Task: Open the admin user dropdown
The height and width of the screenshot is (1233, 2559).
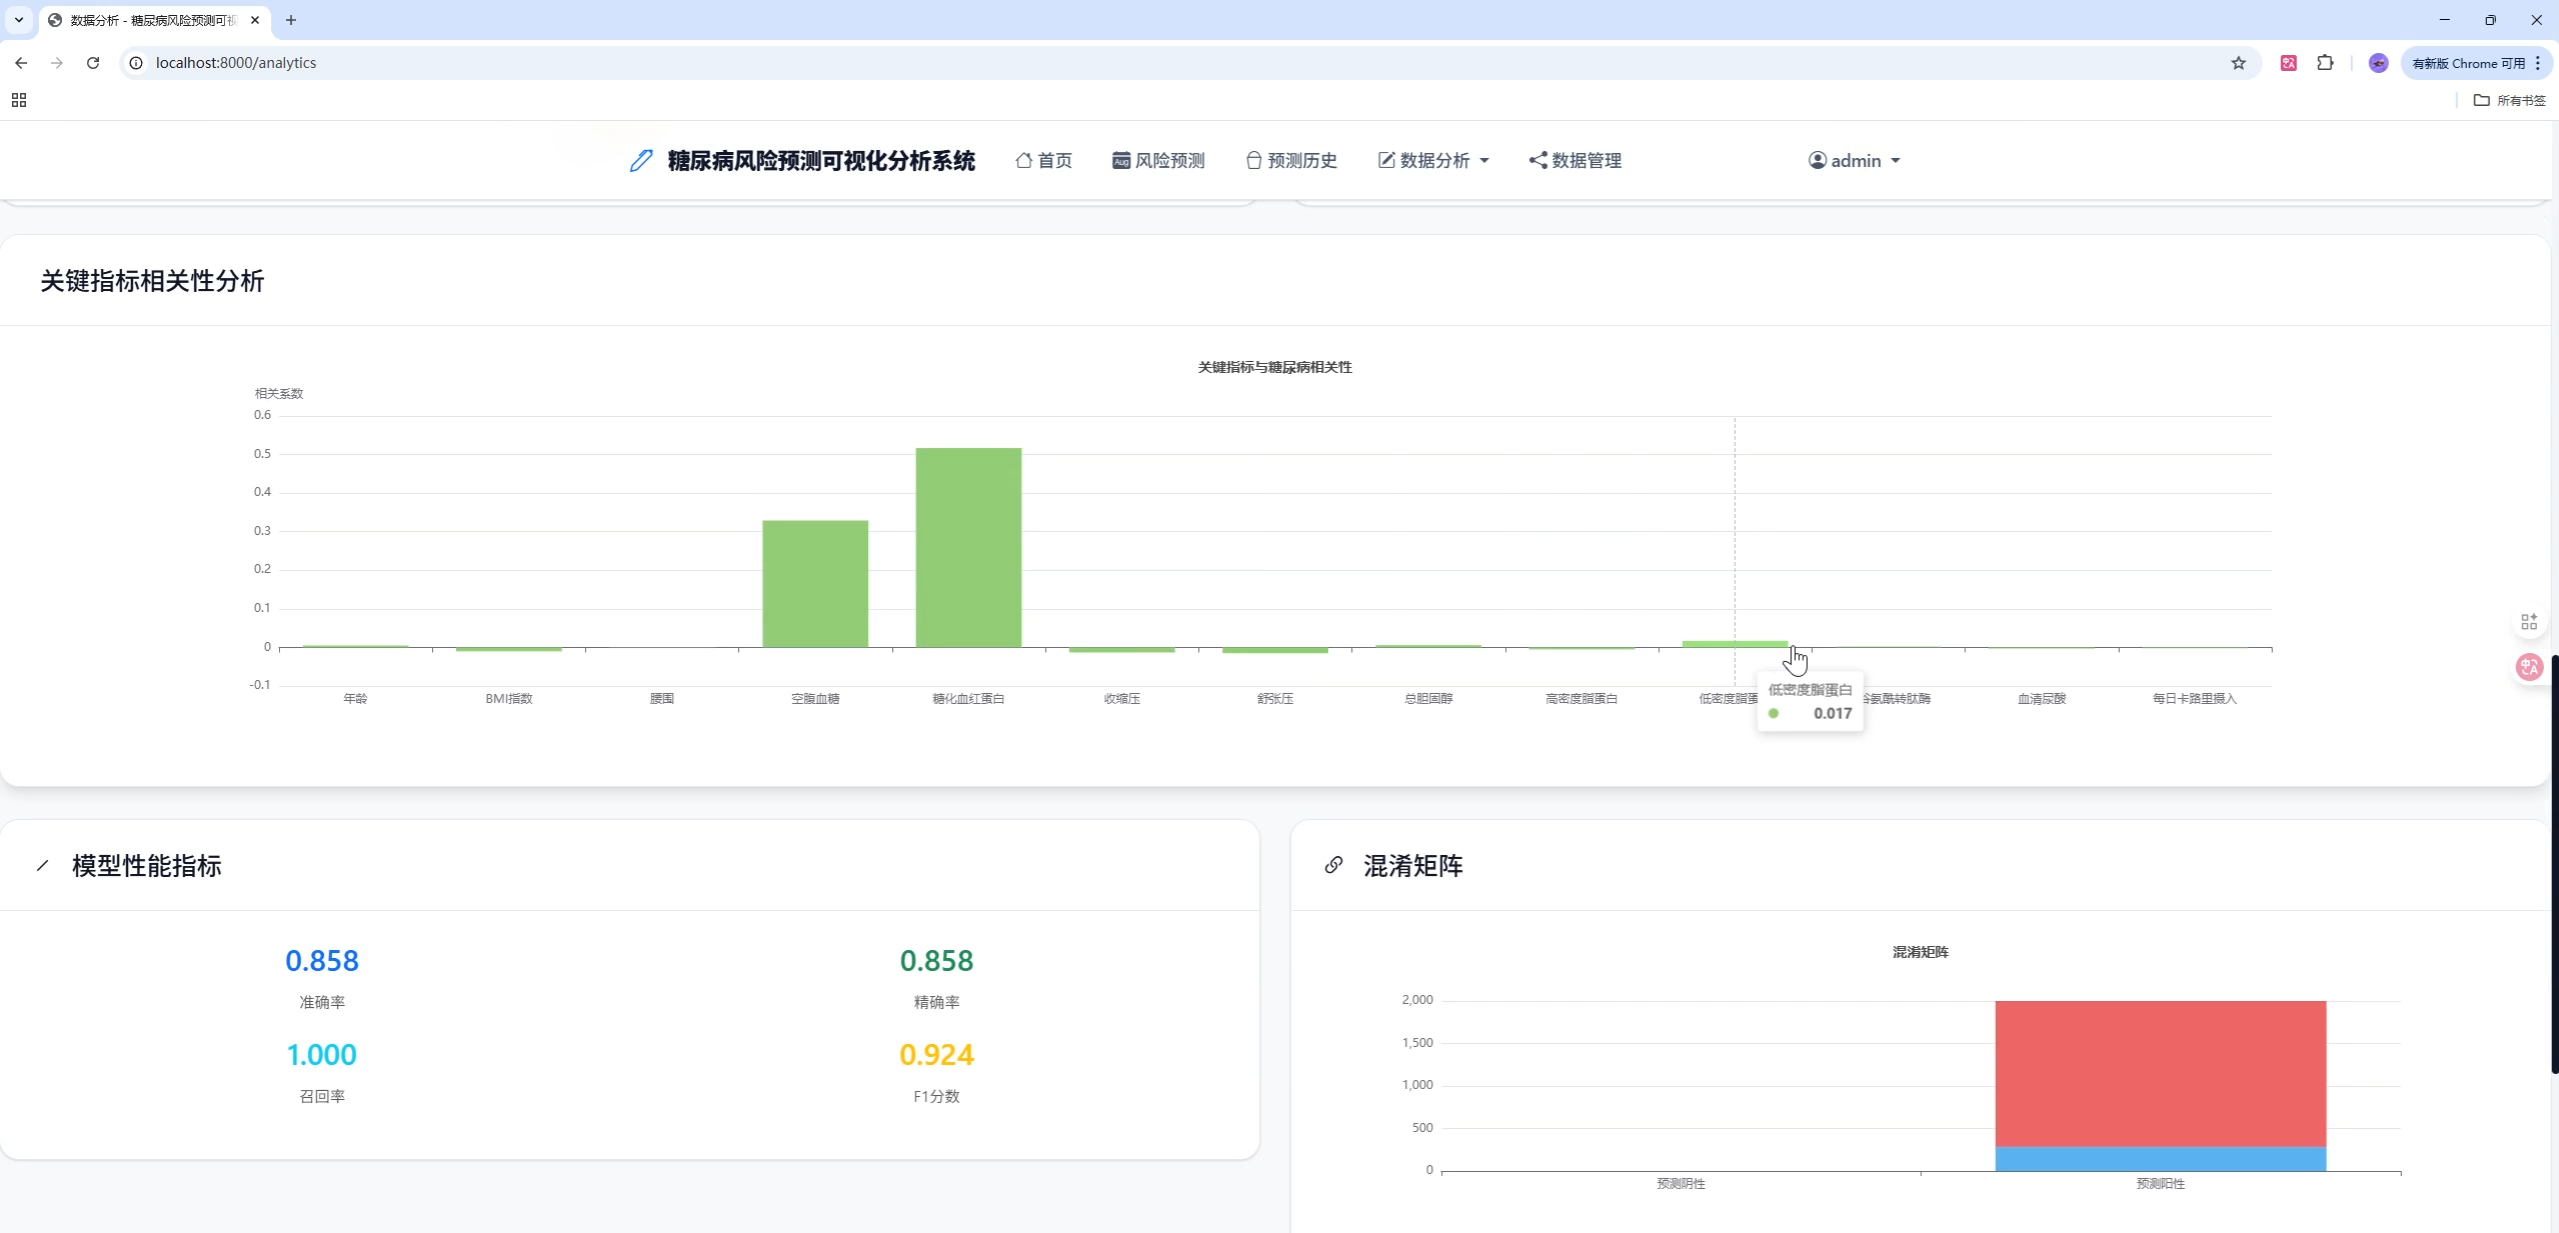Action: [x=1853, y=160]
